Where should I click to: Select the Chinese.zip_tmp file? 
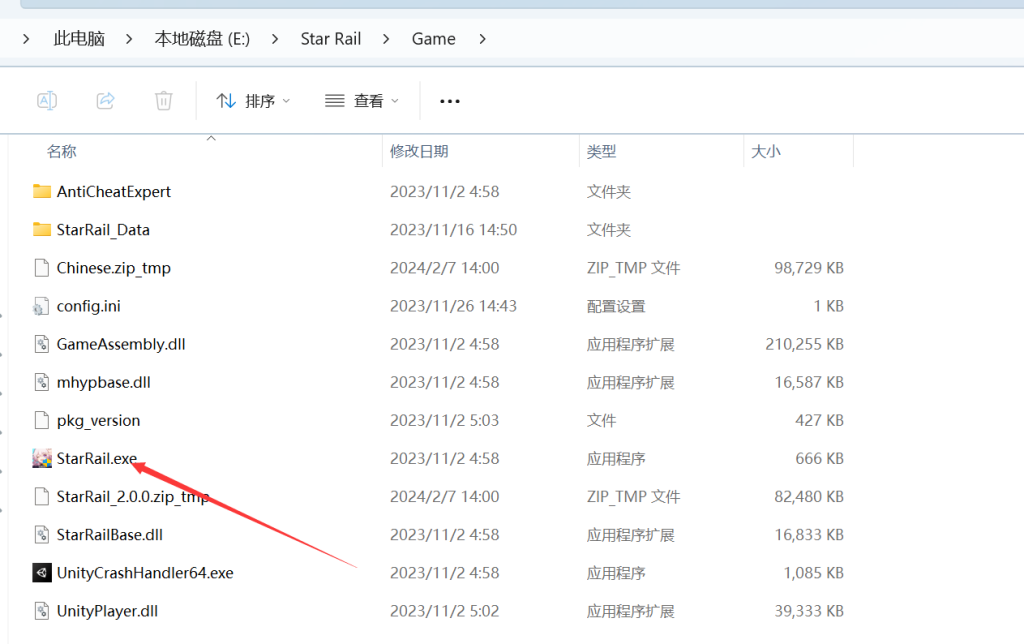[x=111, y=267]
